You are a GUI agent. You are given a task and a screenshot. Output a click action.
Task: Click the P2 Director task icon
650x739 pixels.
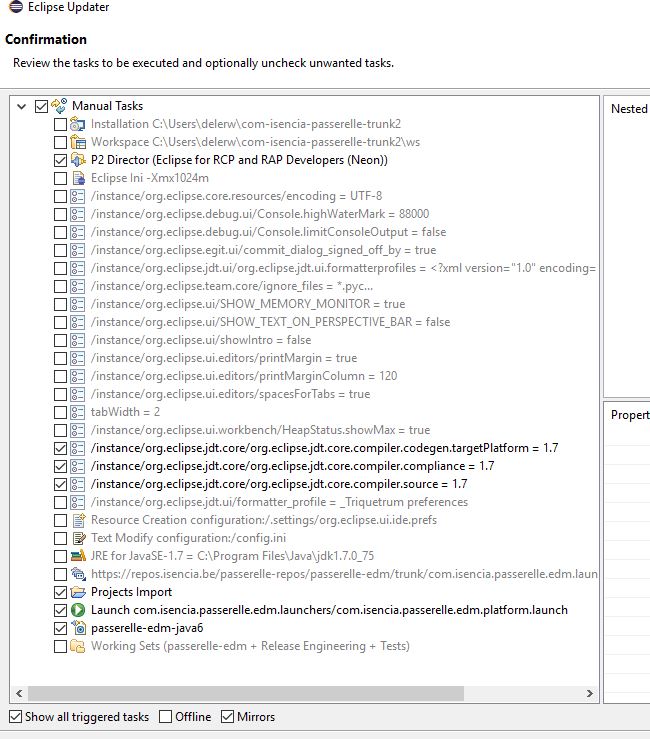click(x=77, y=160)
